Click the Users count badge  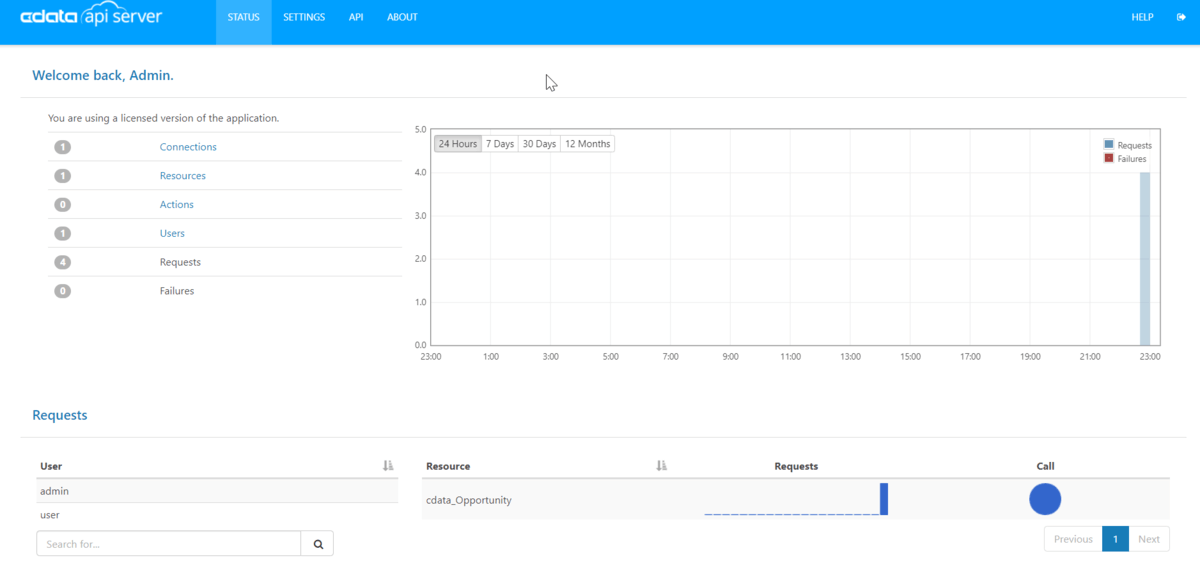[x=63, y=233]
